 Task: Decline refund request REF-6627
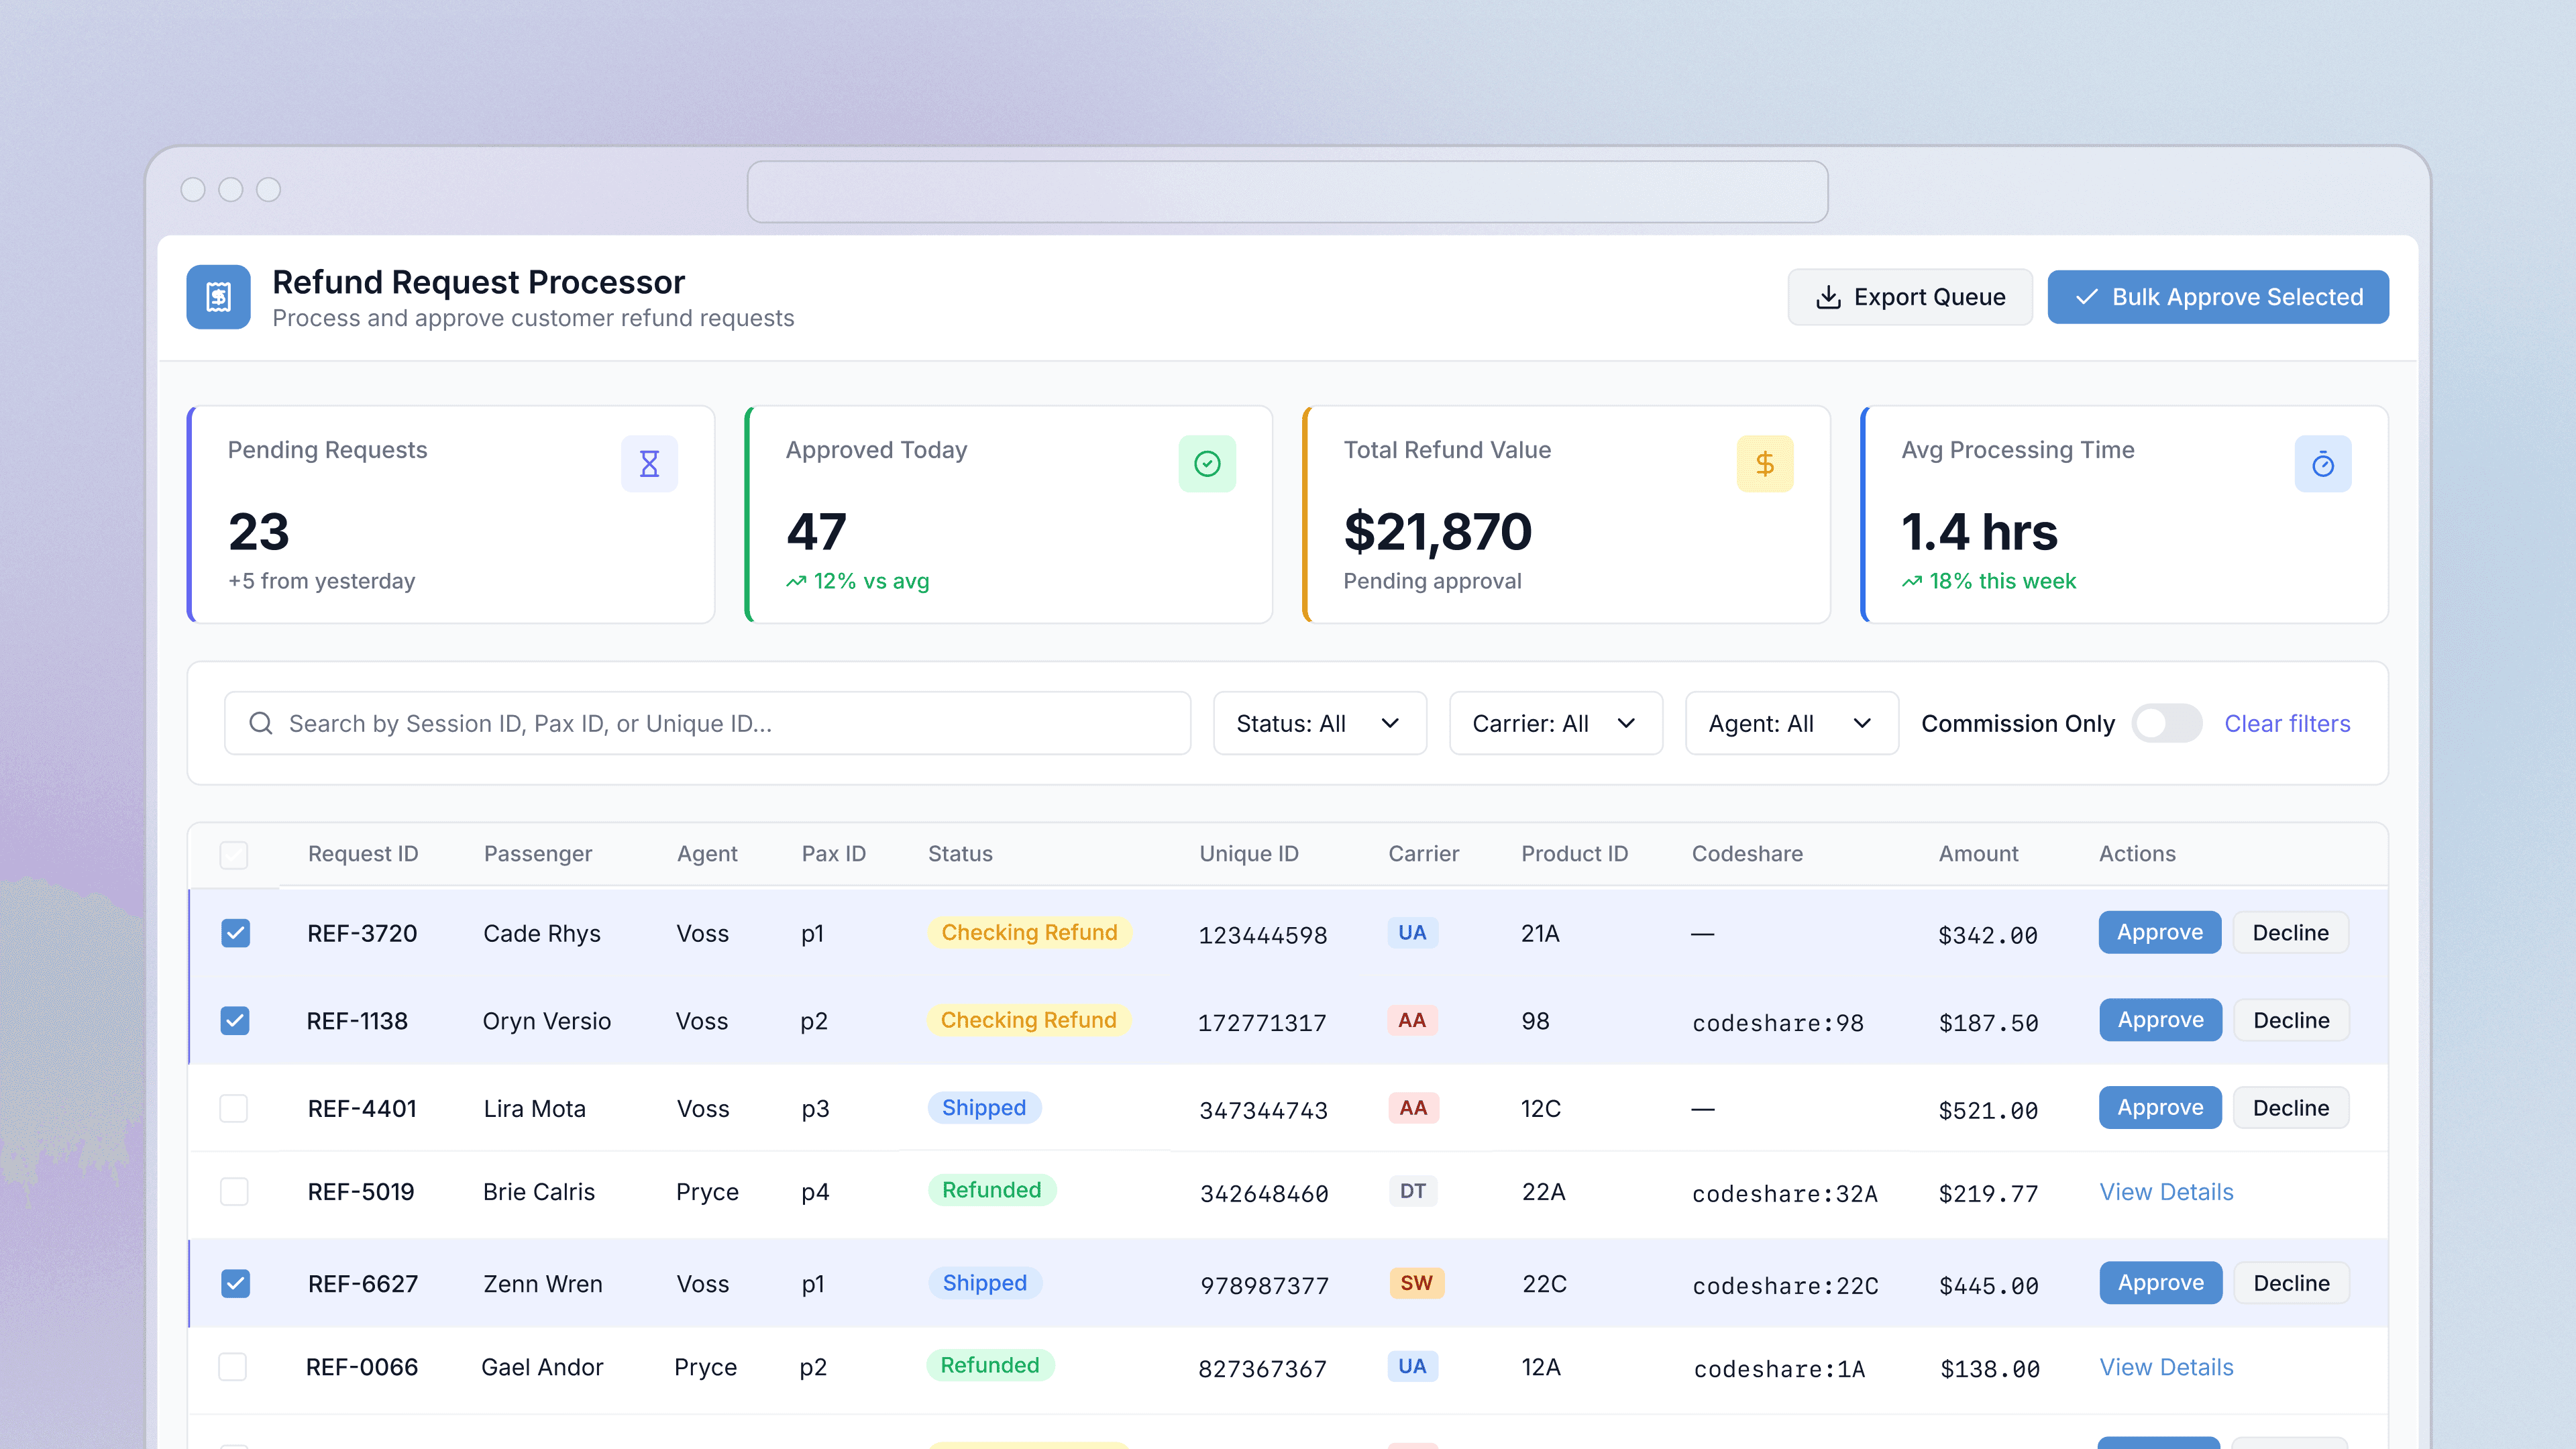[x=2292, y=1283]
